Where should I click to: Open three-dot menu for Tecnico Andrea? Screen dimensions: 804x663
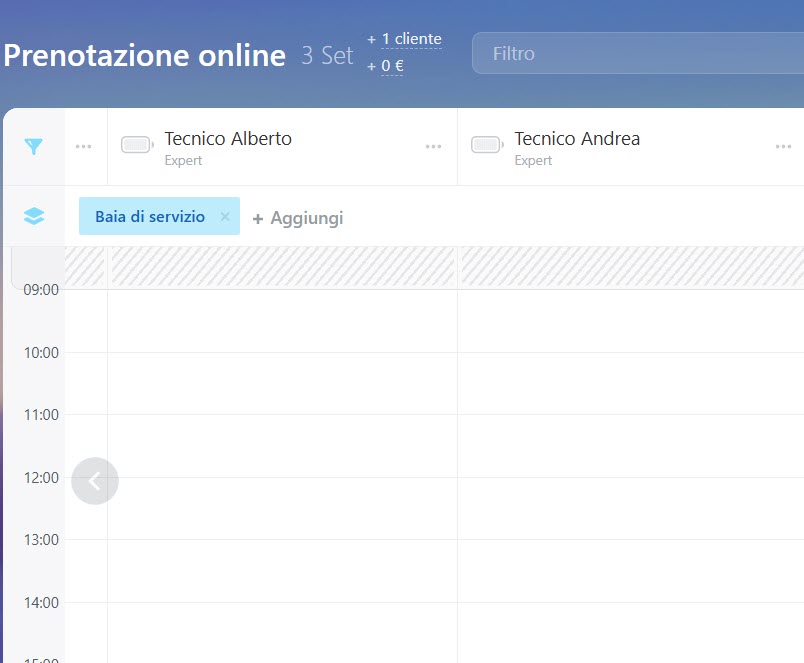point(783,147)
